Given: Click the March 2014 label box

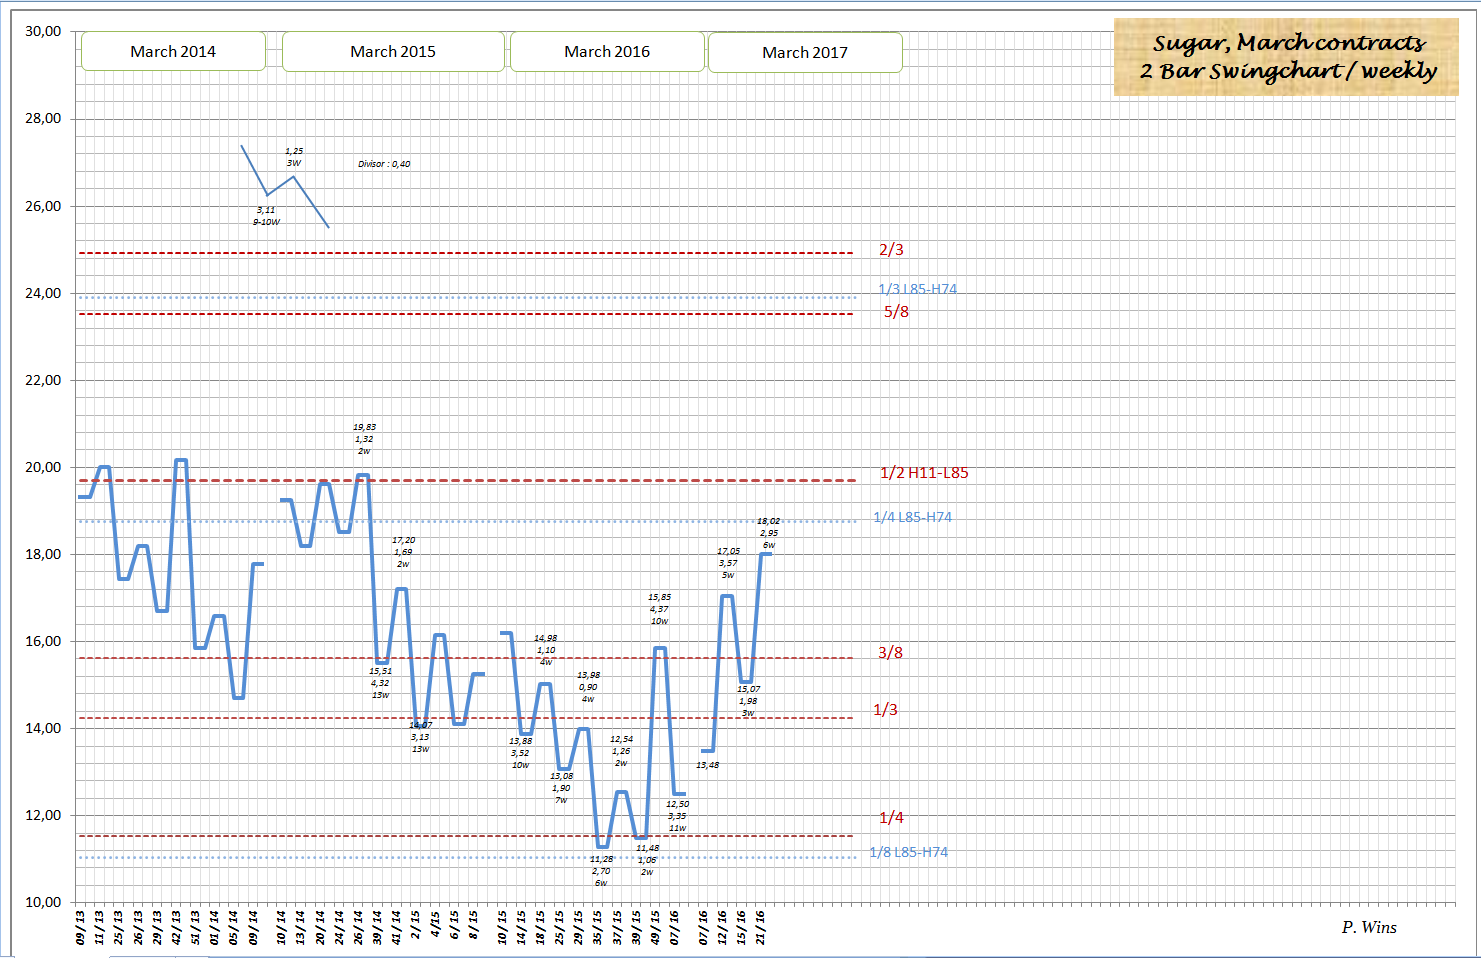Looking at the screenshot, I should click(x=173, y=52).
